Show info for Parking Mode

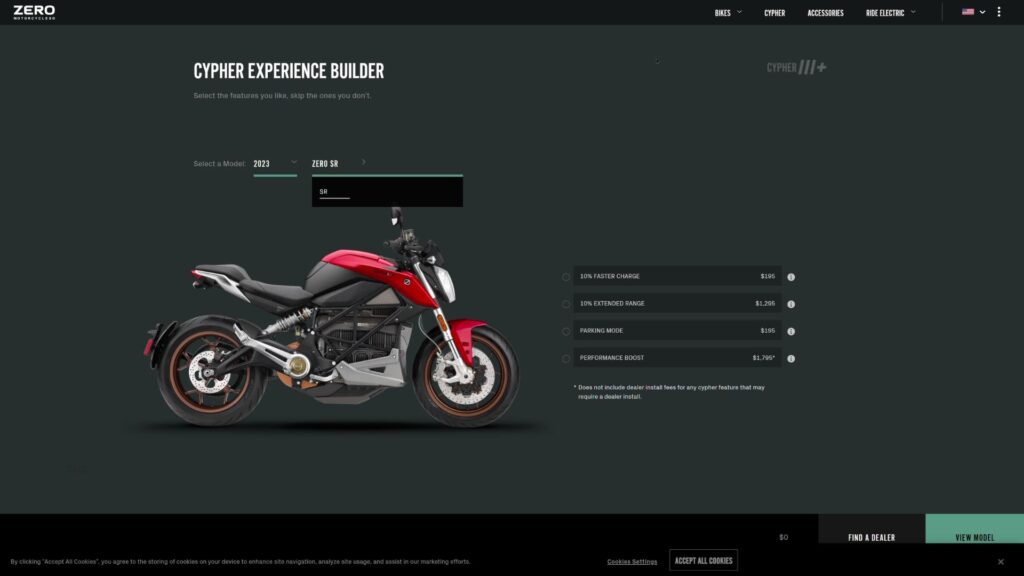791,331
